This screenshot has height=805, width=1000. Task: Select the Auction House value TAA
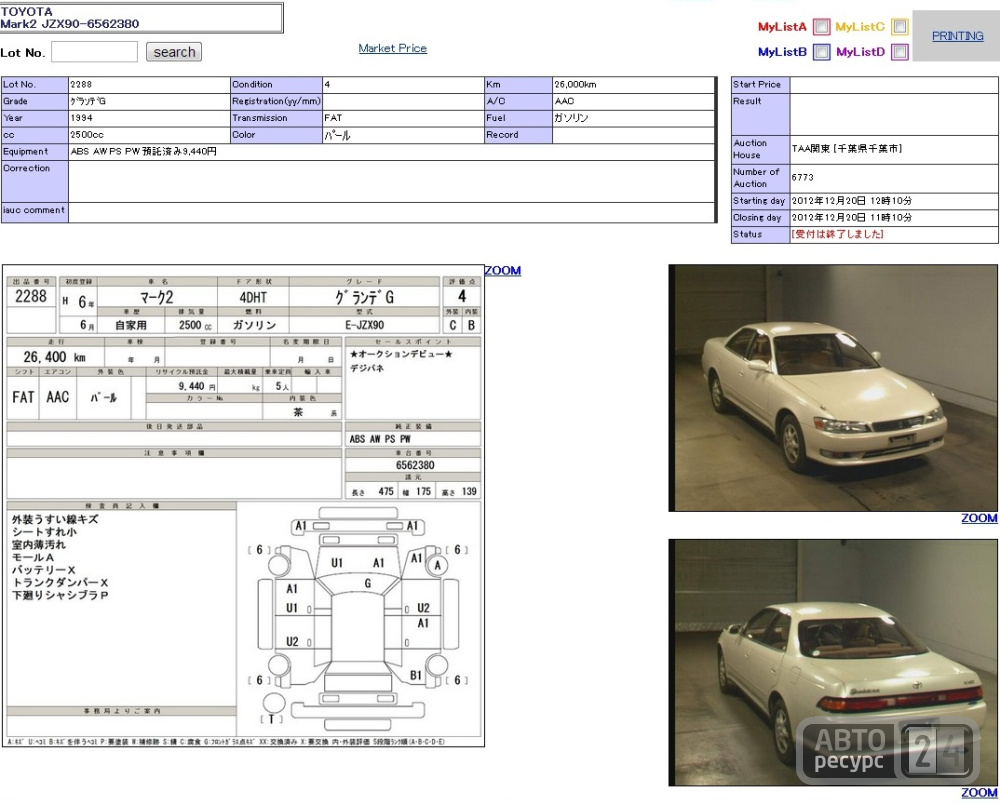point(847,149)
